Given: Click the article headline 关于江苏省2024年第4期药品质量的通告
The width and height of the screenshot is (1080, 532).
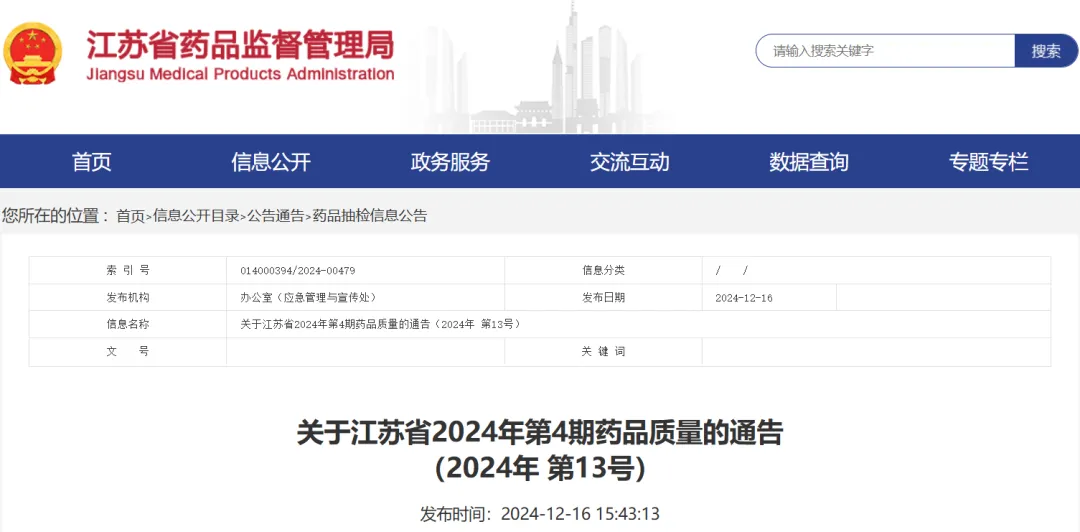Looking at the screenshot, I should pyautogui.click(x=540, y=434).
